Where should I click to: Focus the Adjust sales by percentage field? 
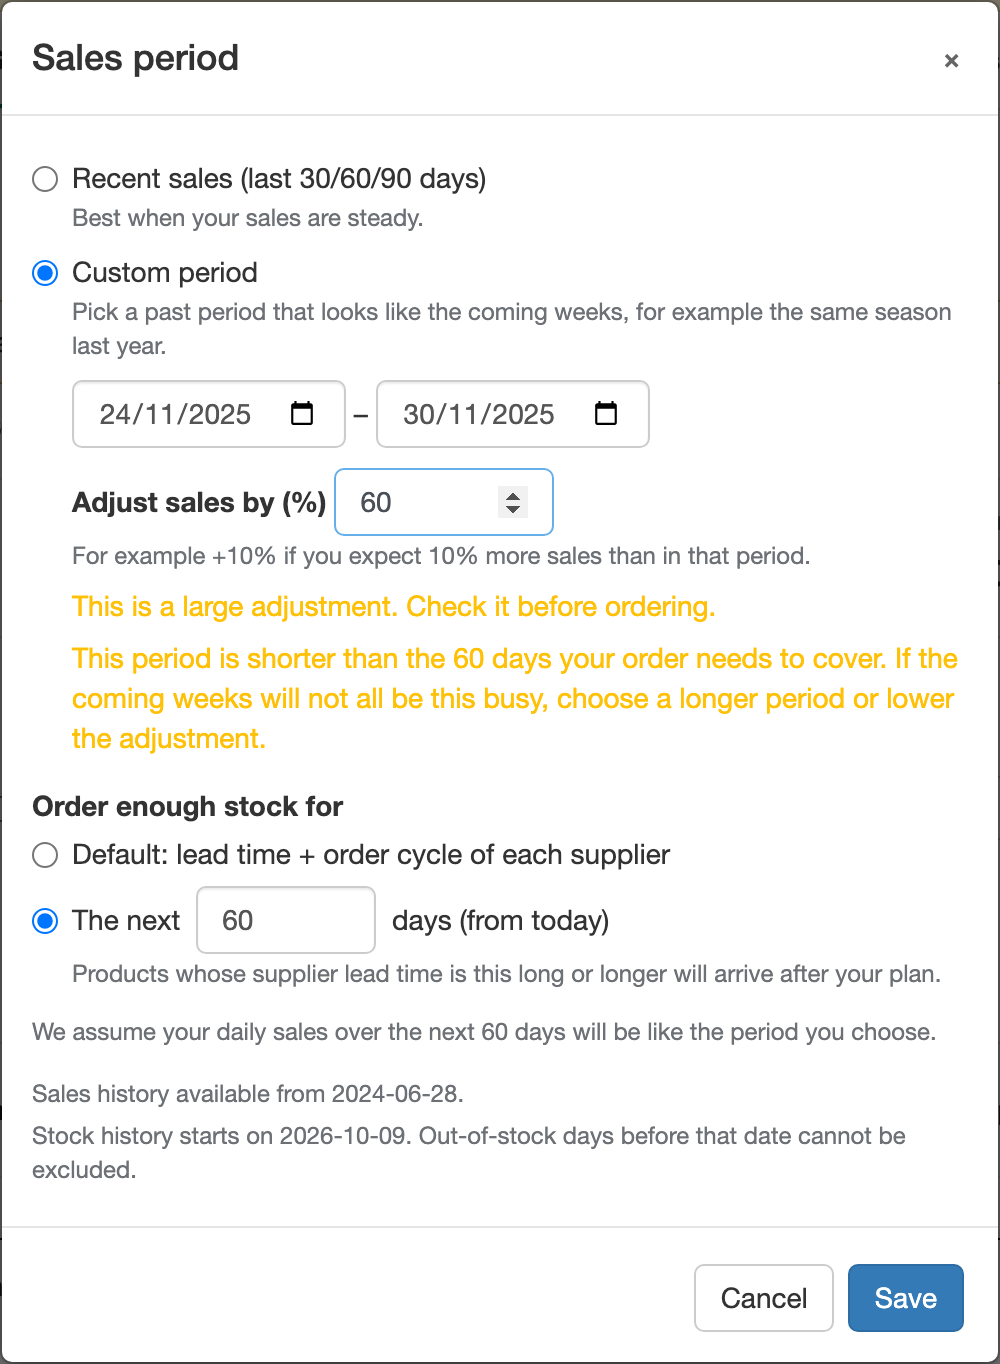tap(443, 502)
